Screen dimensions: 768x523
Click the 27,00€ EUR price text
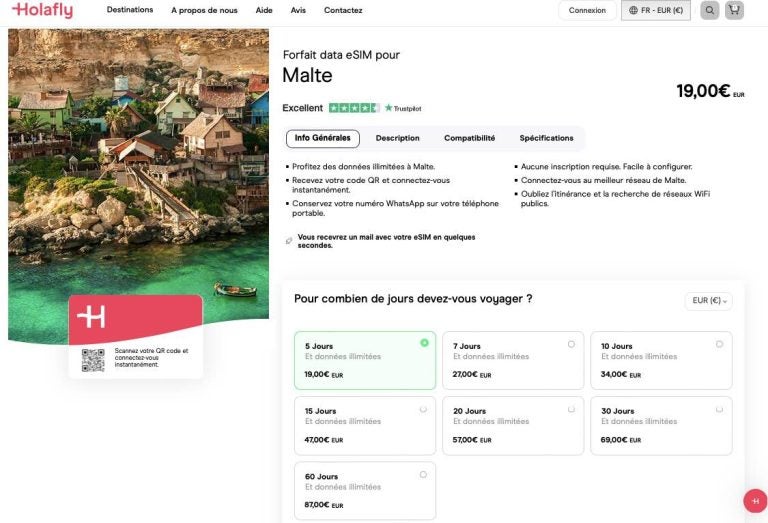pyautogui.click(x=472, y=375)
